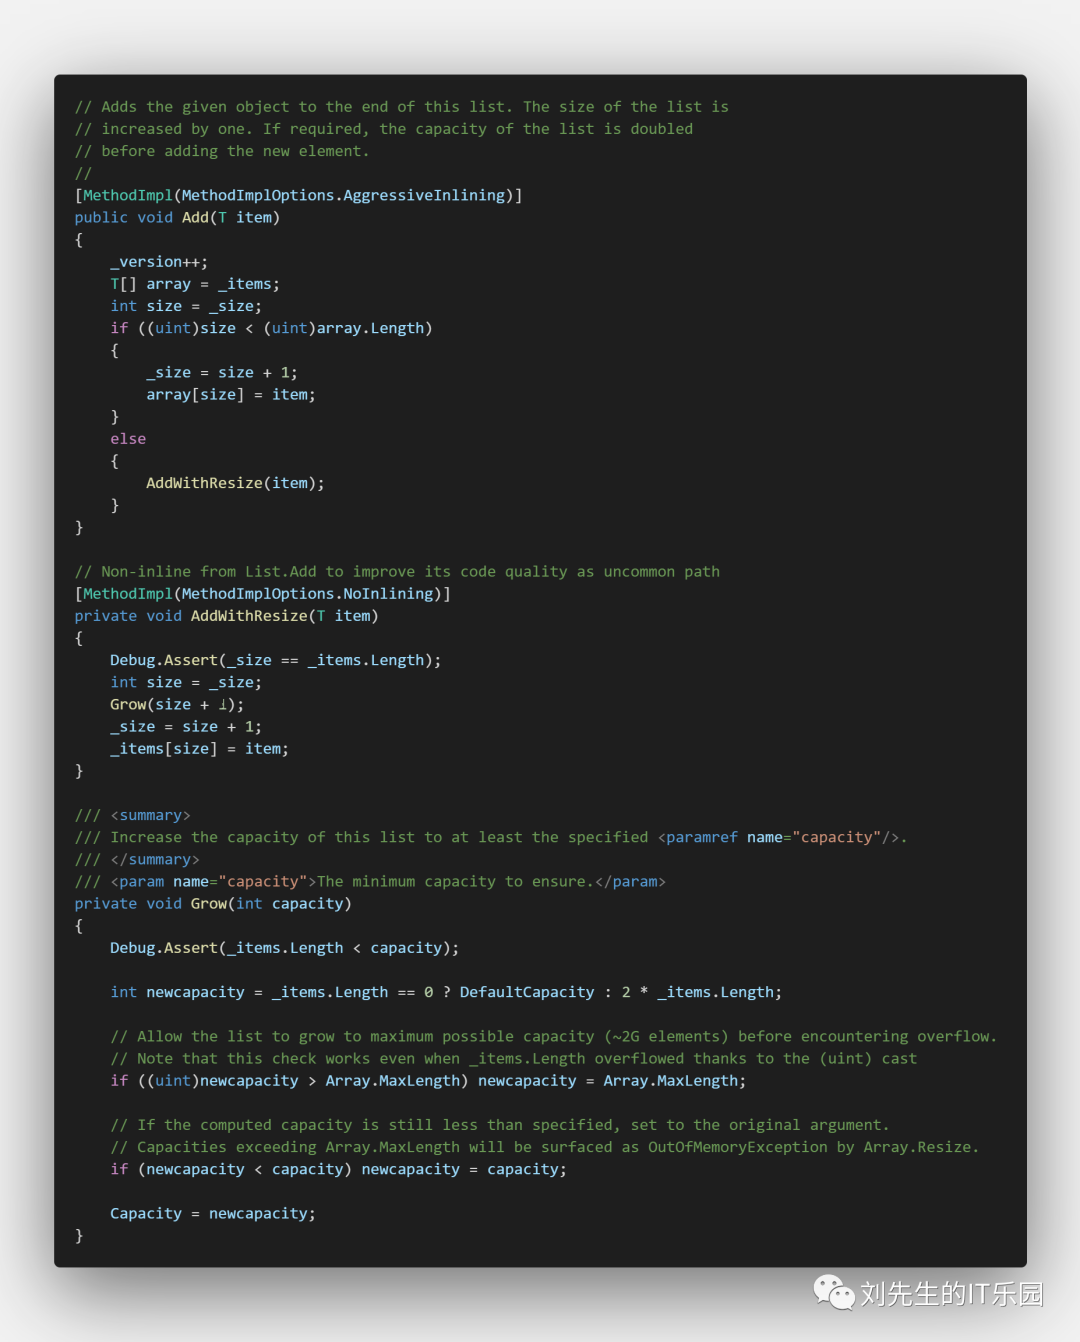1080x1342 pixels.
Task: Click MethodImplOptions.AggressiveInlining attribute text
Action: 343,195
